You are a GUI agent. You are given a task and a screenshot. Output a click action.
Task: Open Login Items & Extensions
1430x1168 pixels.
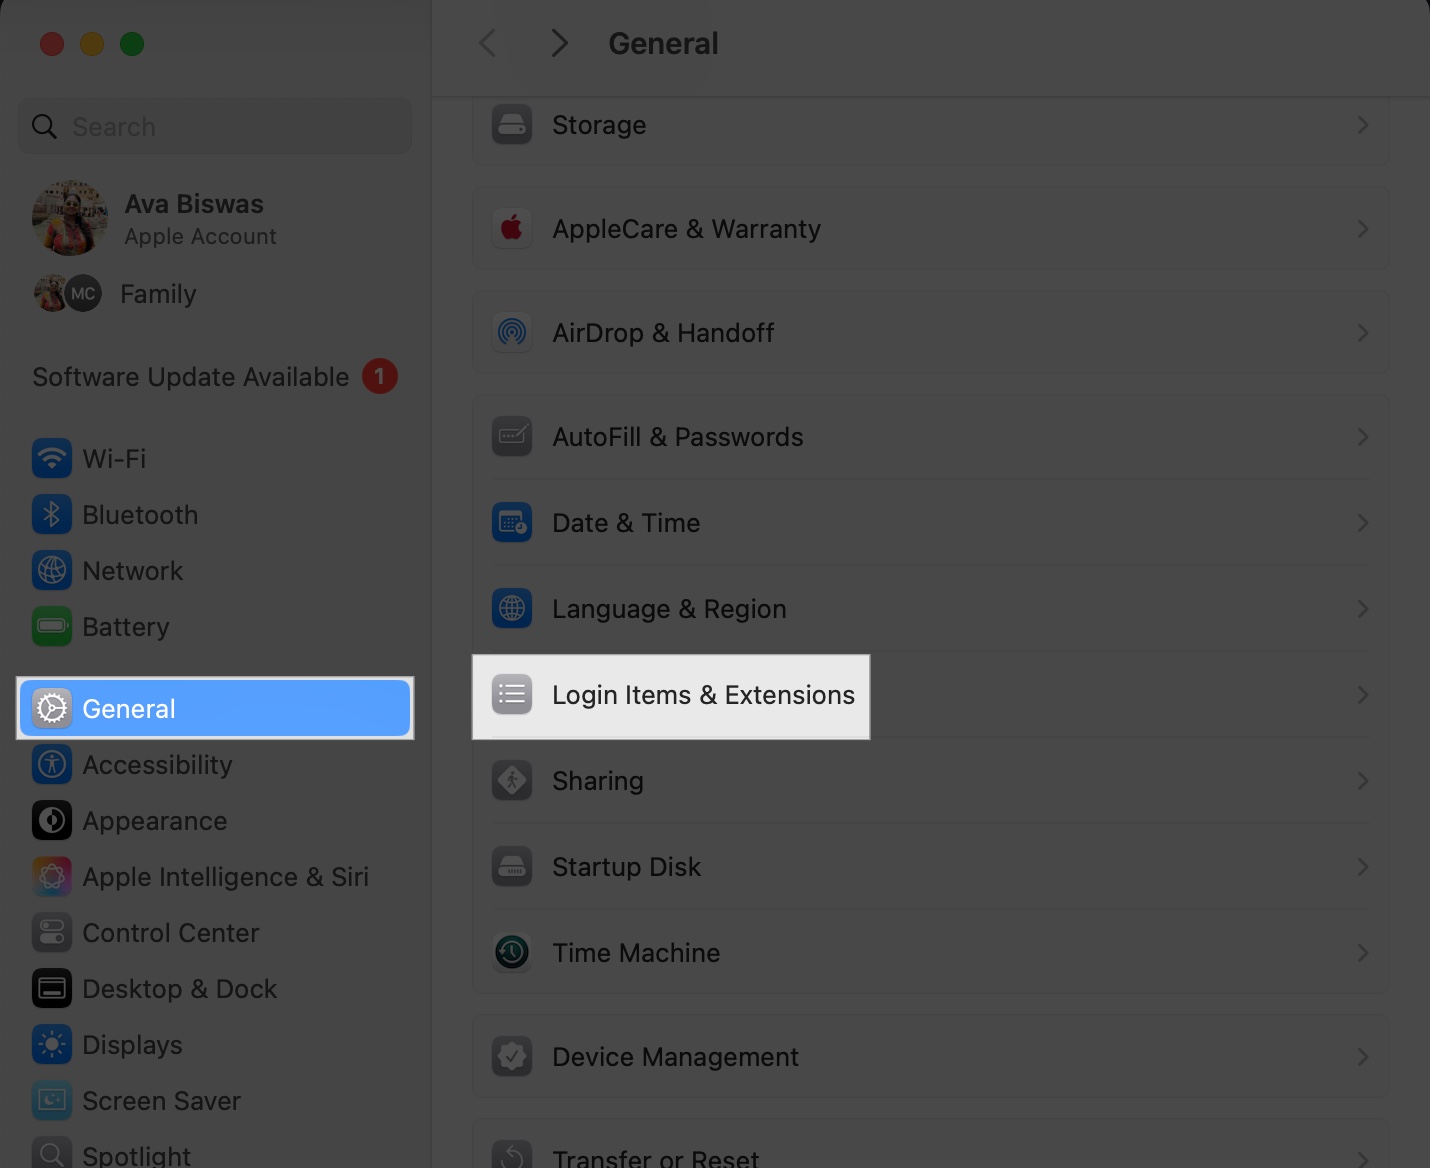[x=703, y=695]
